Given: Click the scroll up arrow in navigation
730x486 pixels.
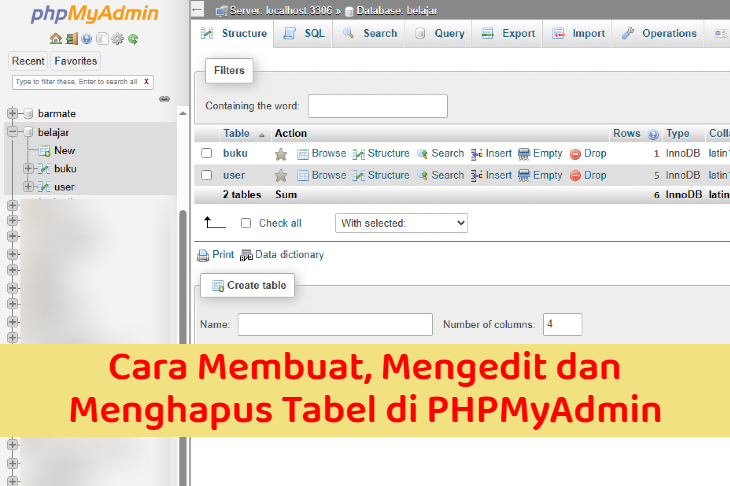Looking at the screenshot, I should tap(183, 113).
